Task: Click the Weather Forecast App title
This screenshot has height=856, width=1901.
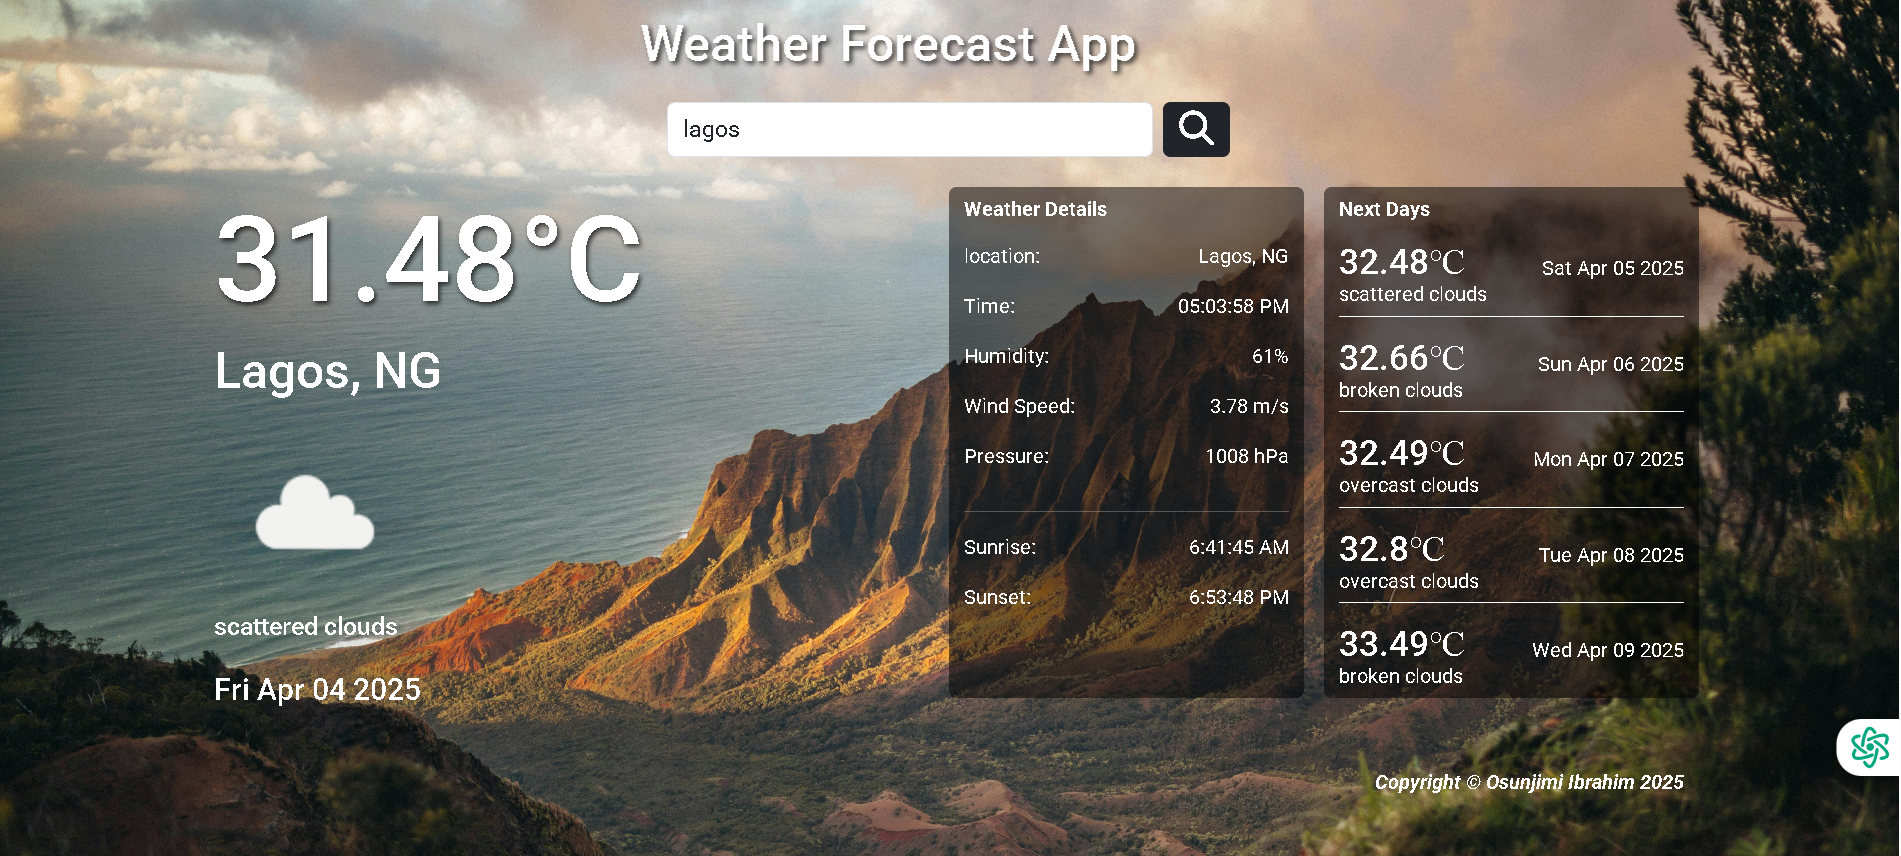Action: 888,45
